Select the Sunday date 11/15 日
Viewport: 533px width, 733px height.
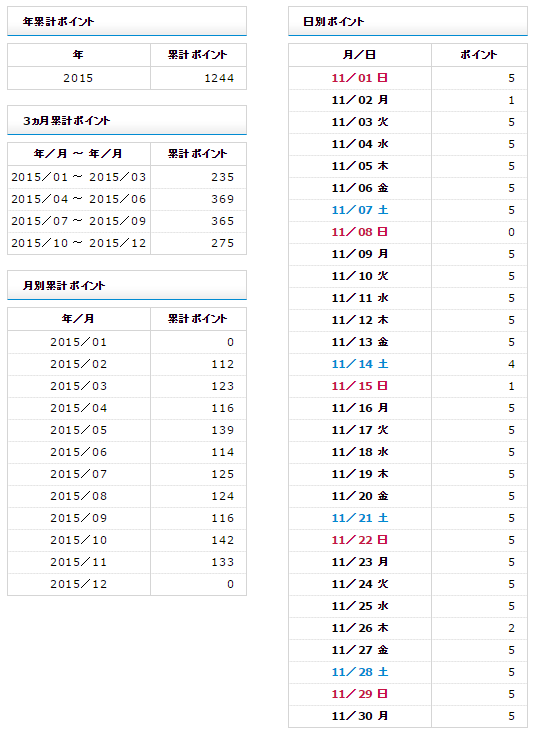pos(360,386)
